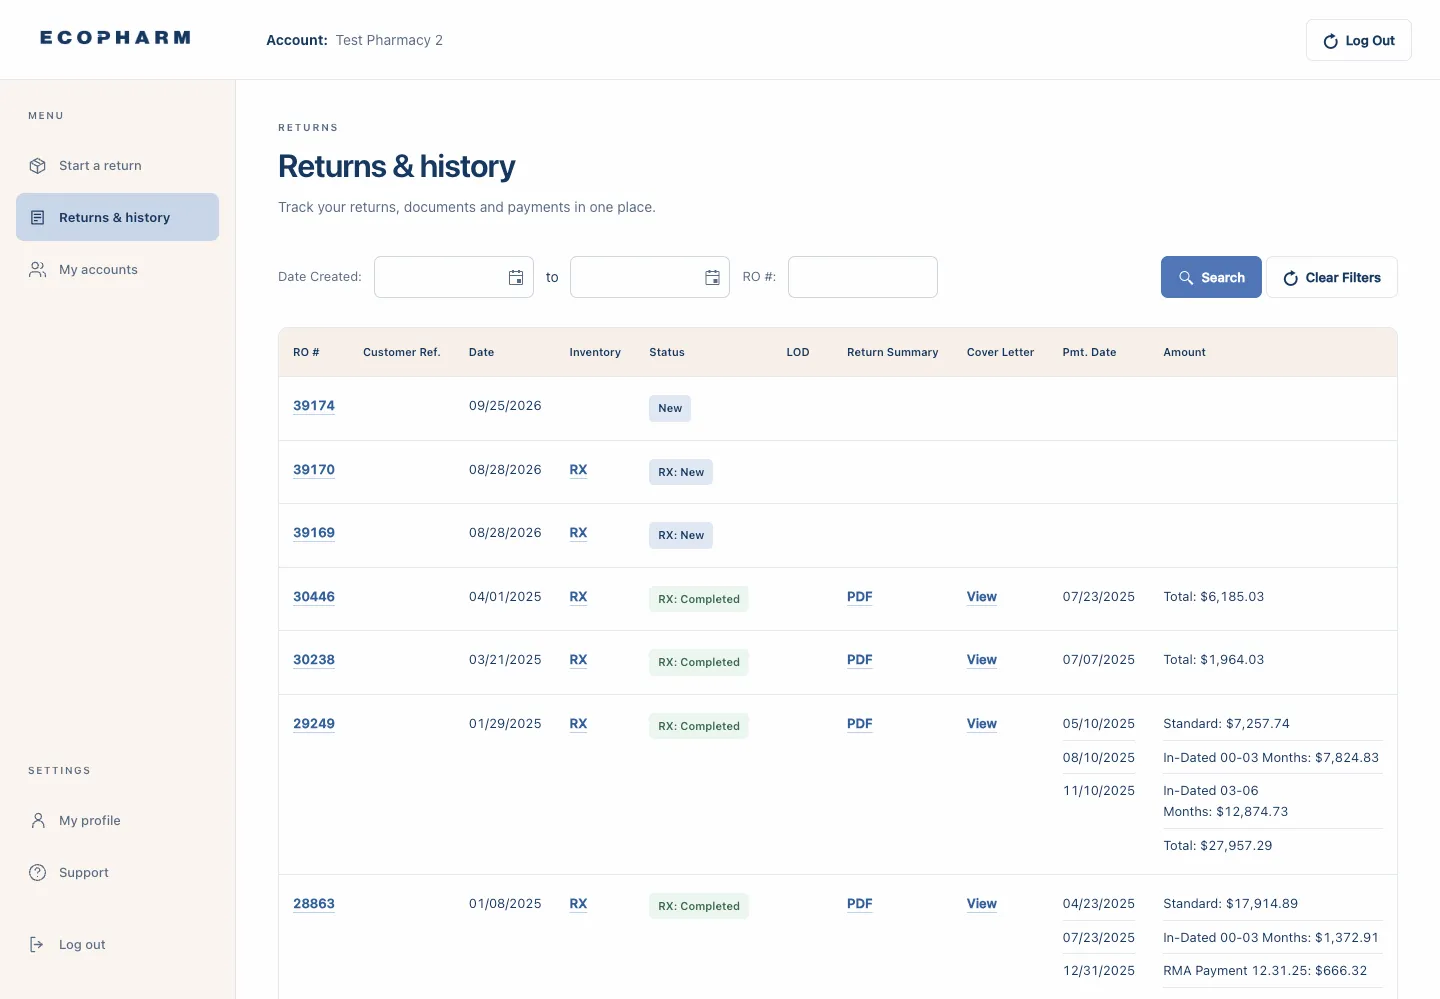
Task: Choose Log out in the sidebar
Action: click(x=117, y=945)
